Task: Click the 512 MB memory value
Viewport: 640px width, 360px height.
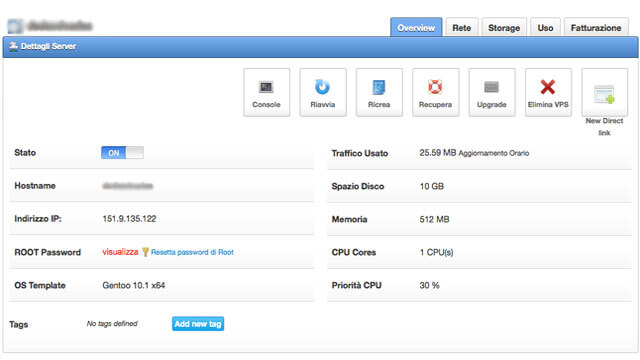Action: [x=434, y=219]
